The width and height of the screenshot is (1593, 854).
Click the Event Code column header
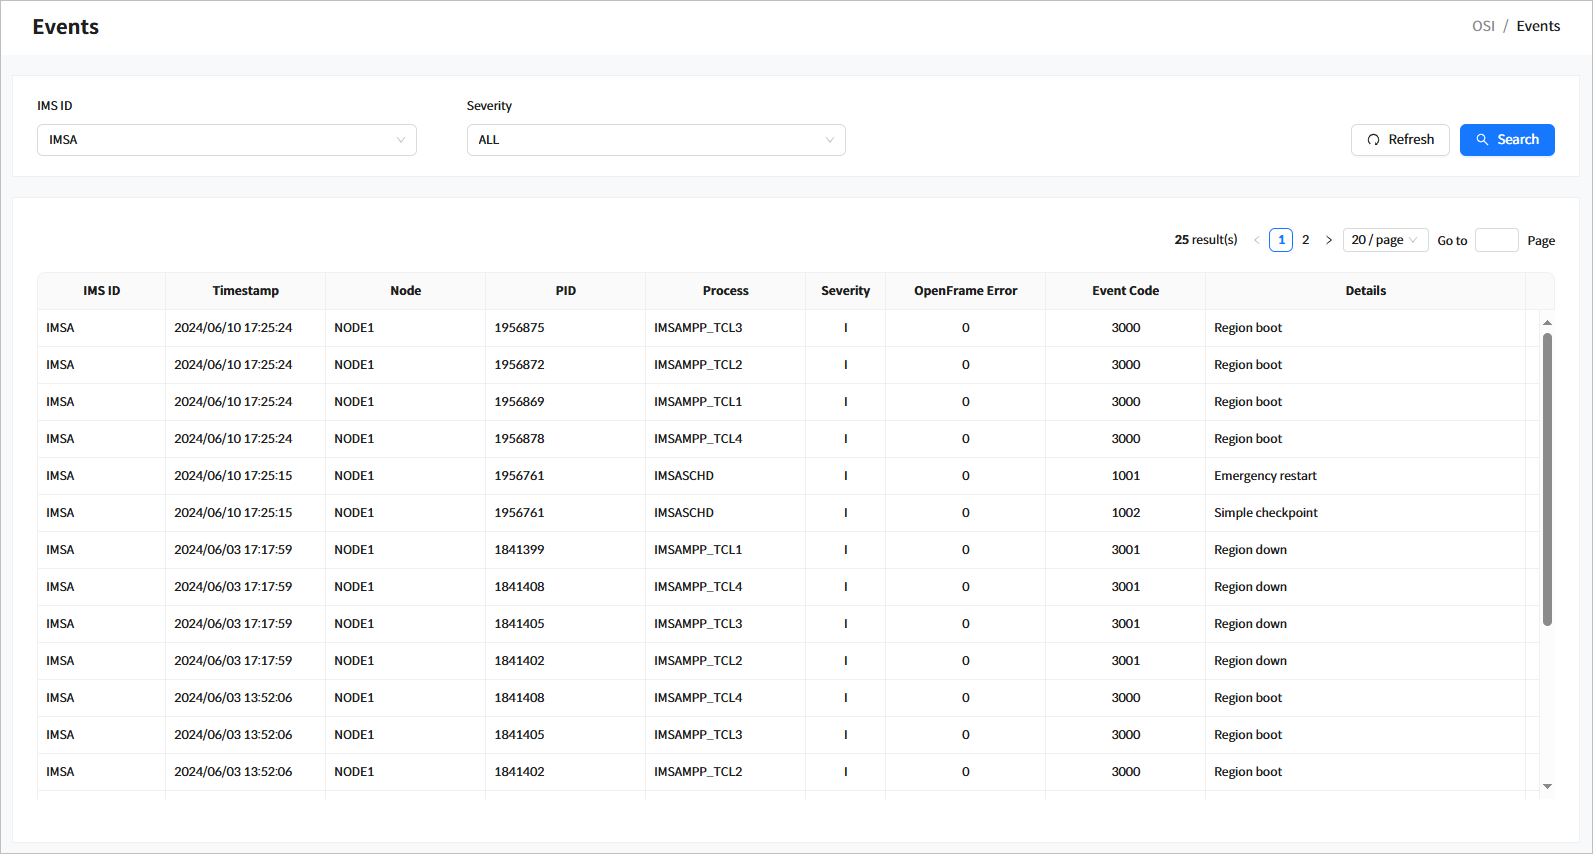(x=1125, y=291)
